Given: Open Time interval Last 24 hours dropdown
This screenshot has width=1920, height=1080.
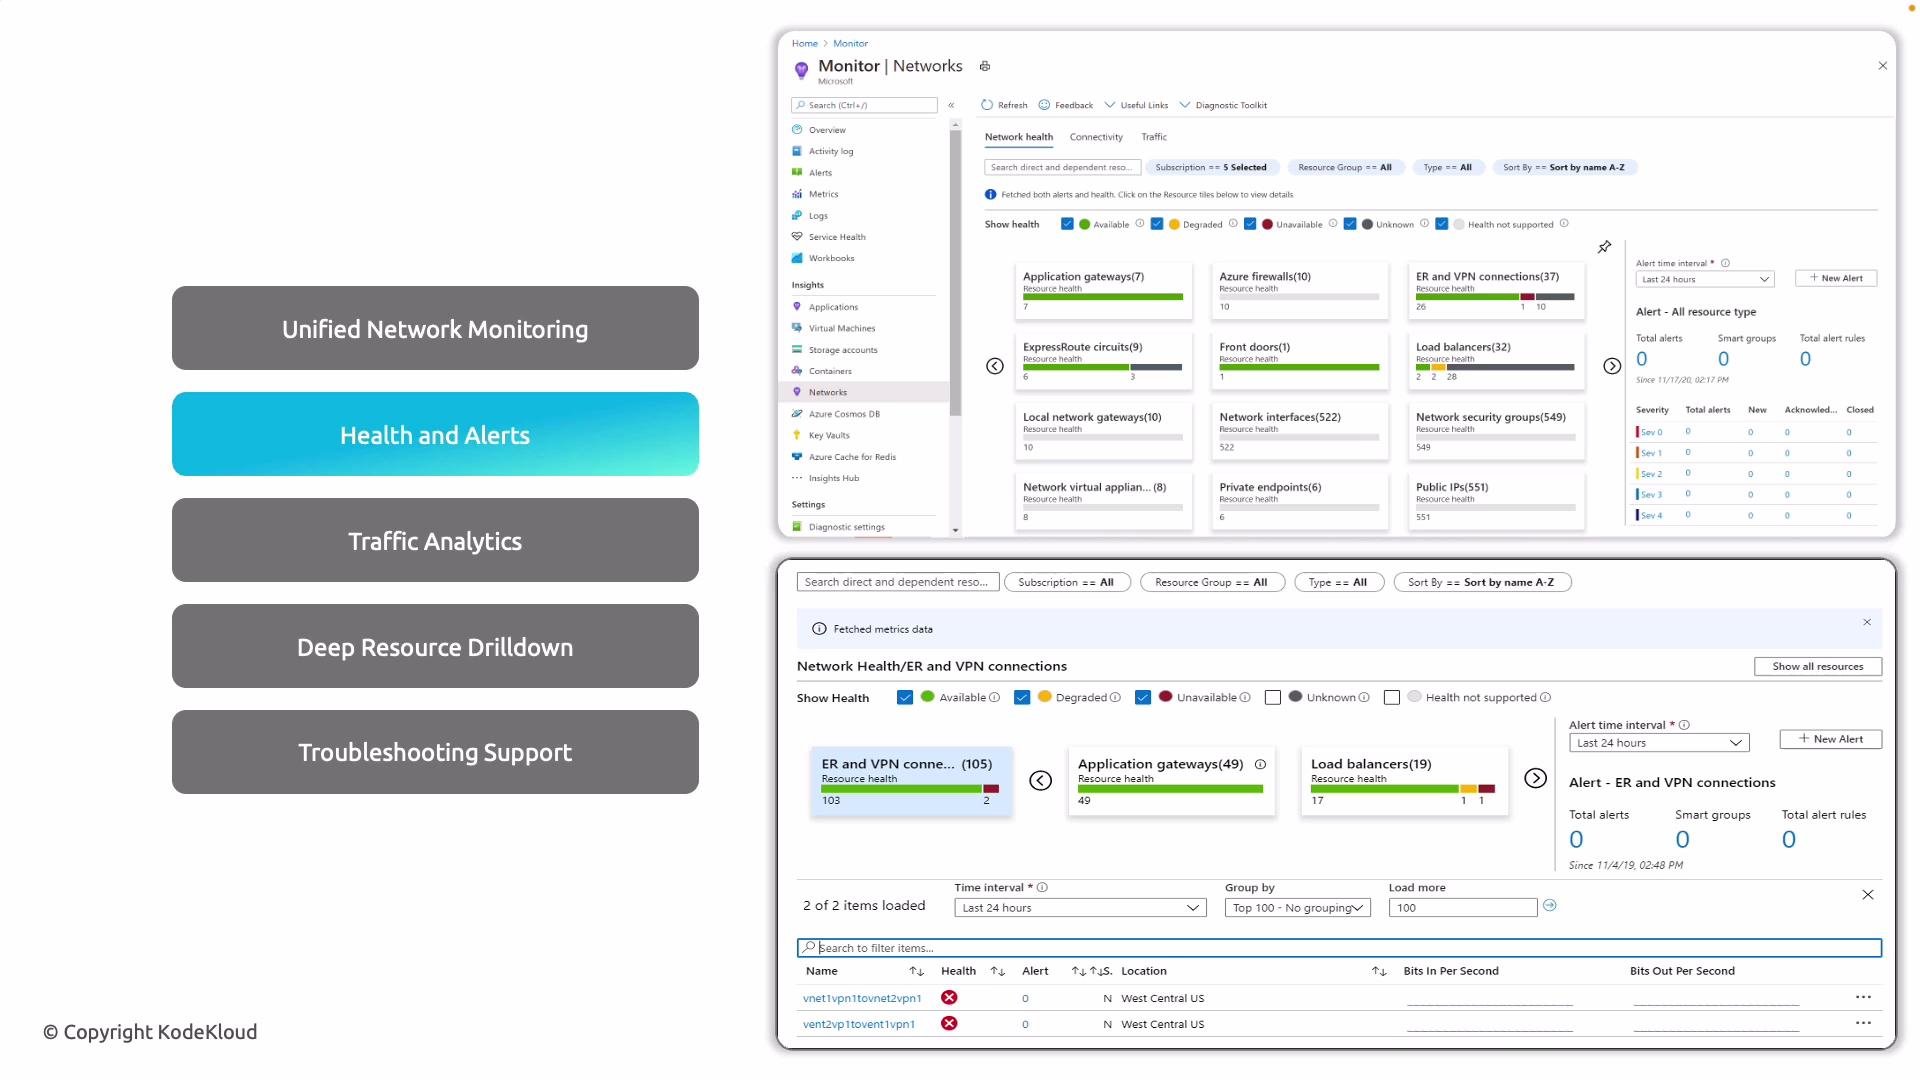Looking at the screenshot, I should point(1080,908).
